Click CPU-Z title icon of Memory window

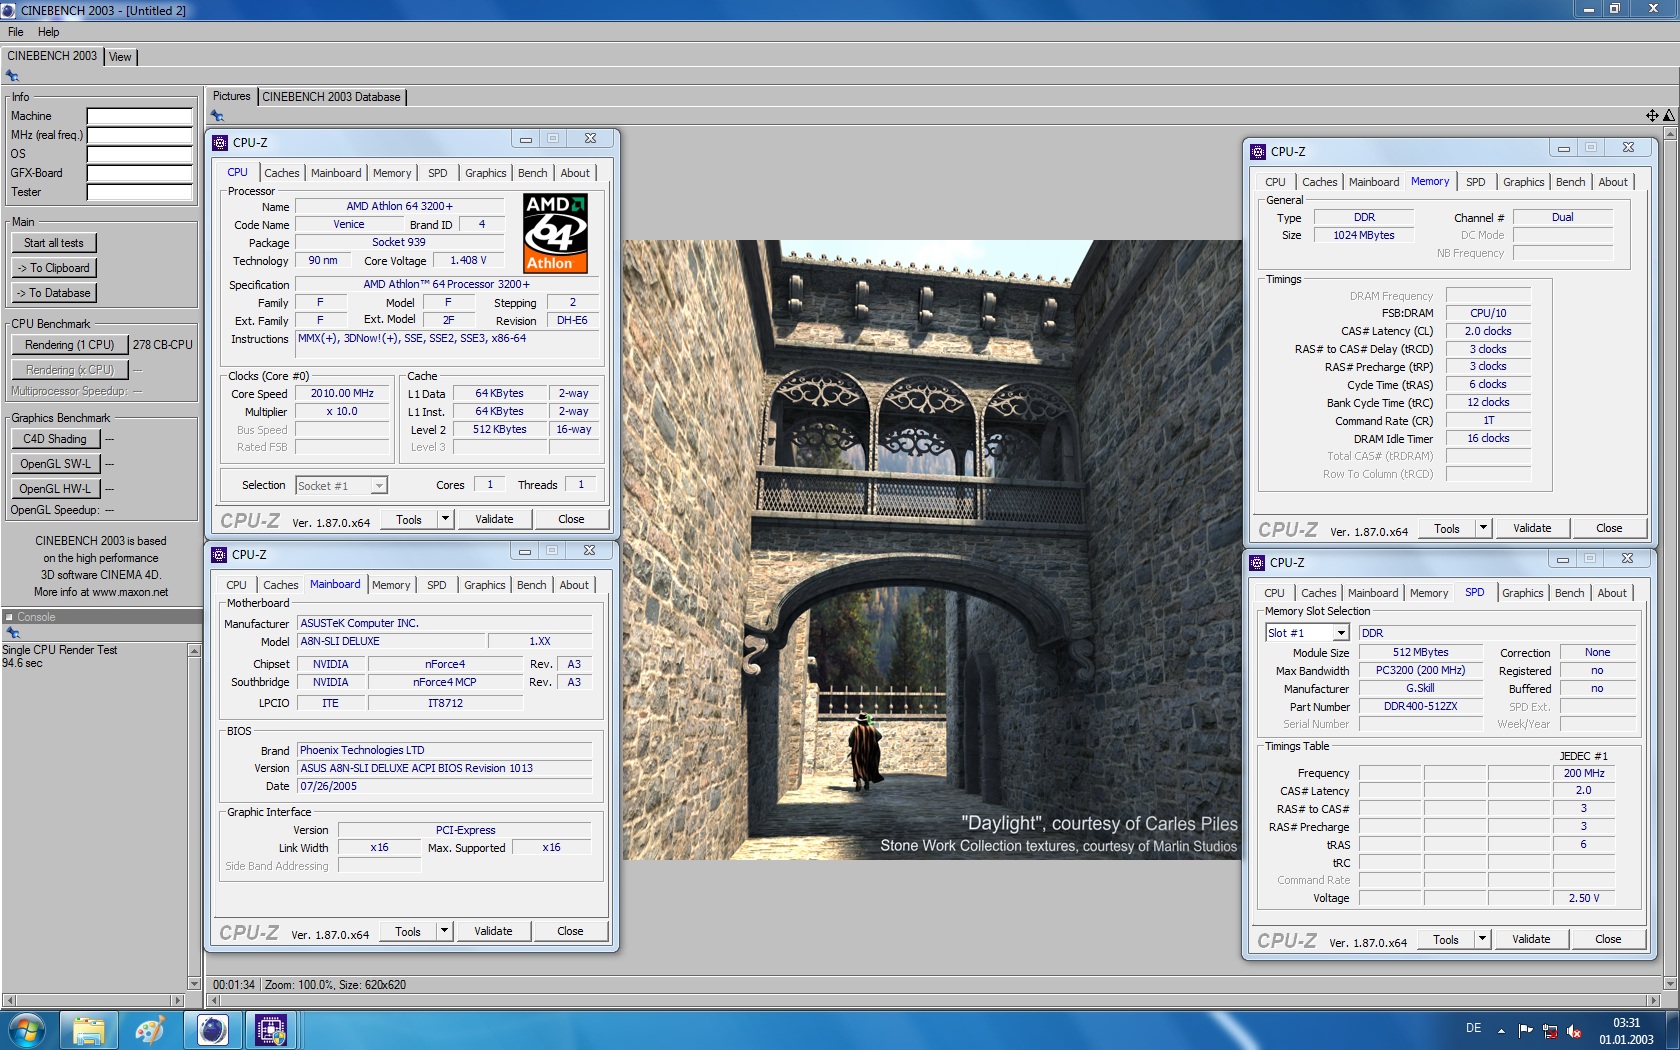point(1258,152)
